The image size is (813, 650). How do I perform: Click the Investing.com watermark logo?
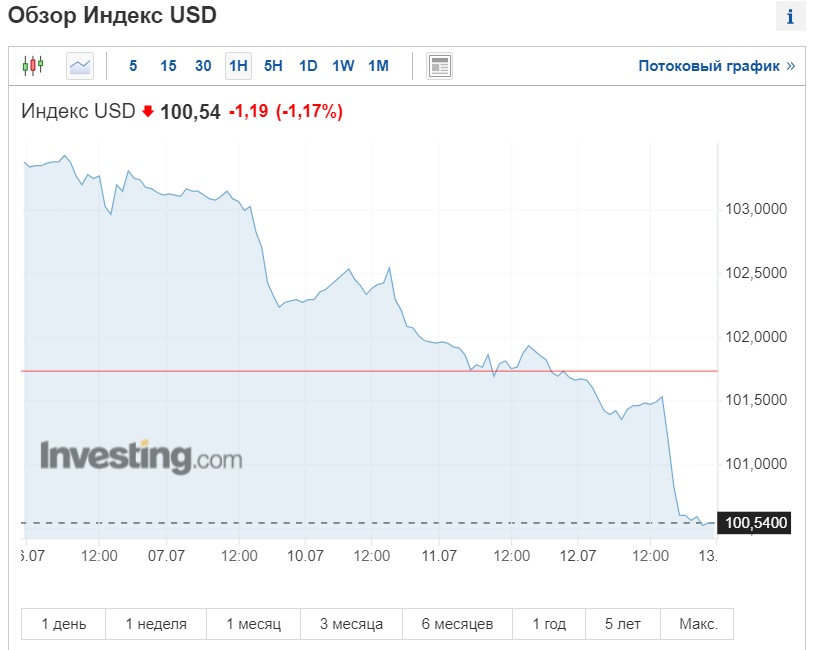141,457
